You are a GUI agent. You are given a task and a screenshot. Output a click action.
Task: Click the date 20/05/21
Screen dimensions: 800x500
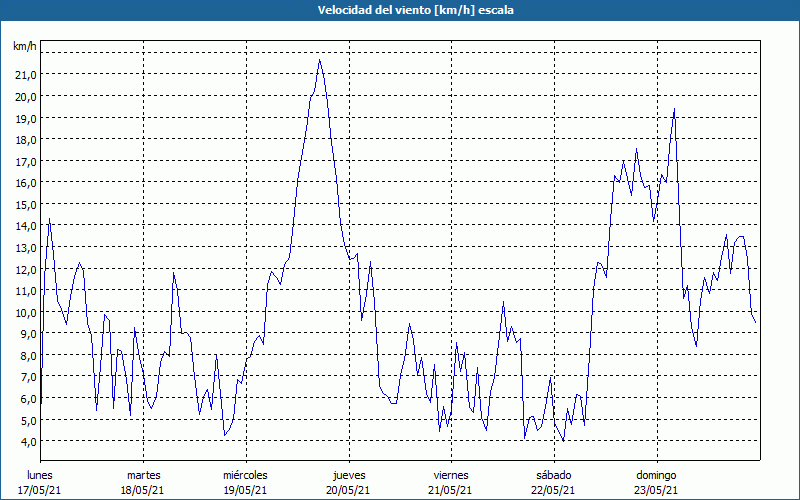pos(348,490)
